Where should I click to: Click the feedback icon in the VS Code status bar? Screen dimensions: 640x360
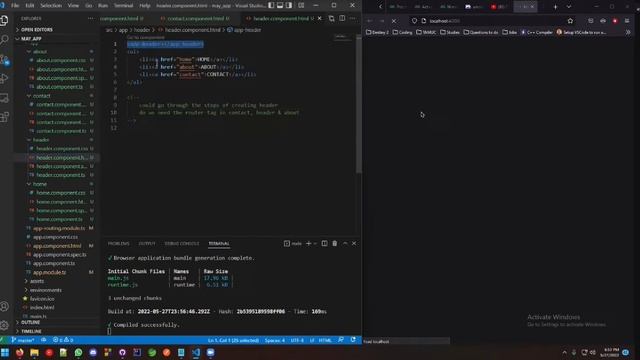341,340
